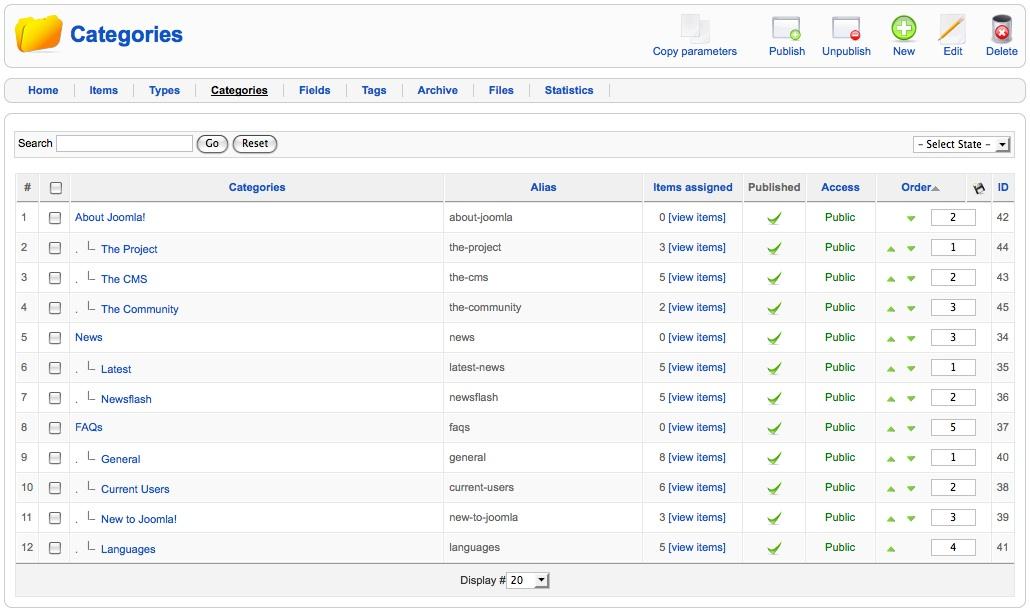The height and width of the screenshot is (612, 1030).
Task: Click the save order icon in header
Action: pos(979,188)
